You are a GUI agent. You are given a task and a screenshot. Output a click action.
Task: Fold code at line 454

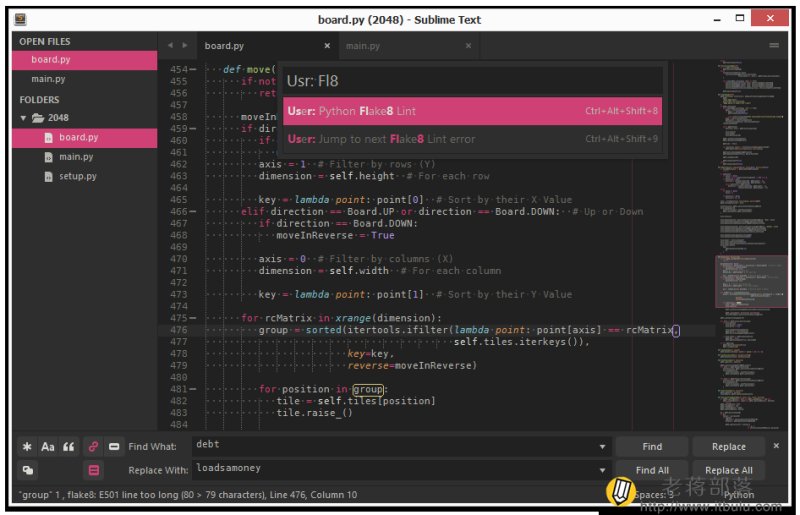pyautogui.click(x=193, y=69)
